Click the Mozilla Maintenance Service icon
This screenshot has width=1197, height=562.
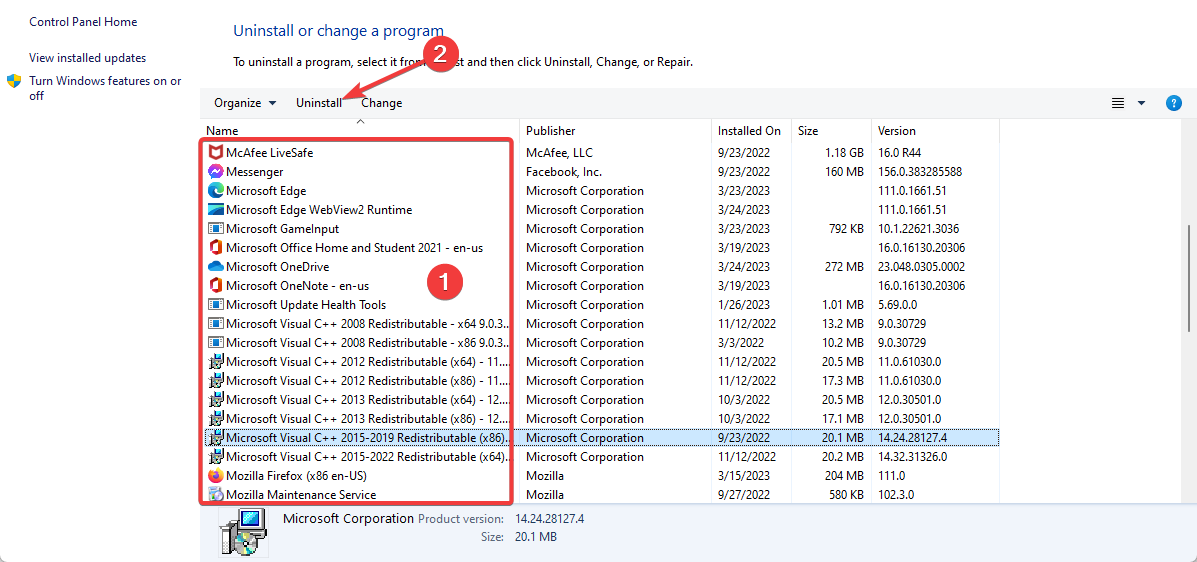click(x=215, y=495)
